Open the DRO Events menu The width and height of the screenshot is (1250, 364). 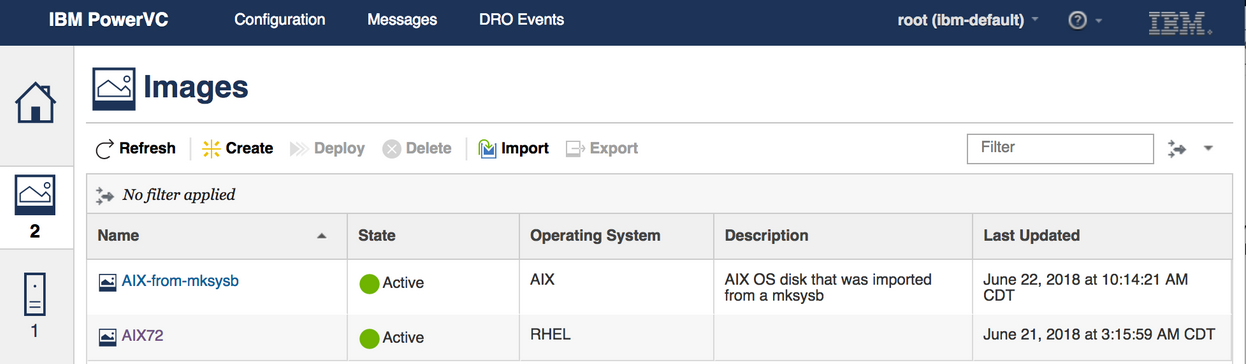[521, 20]
